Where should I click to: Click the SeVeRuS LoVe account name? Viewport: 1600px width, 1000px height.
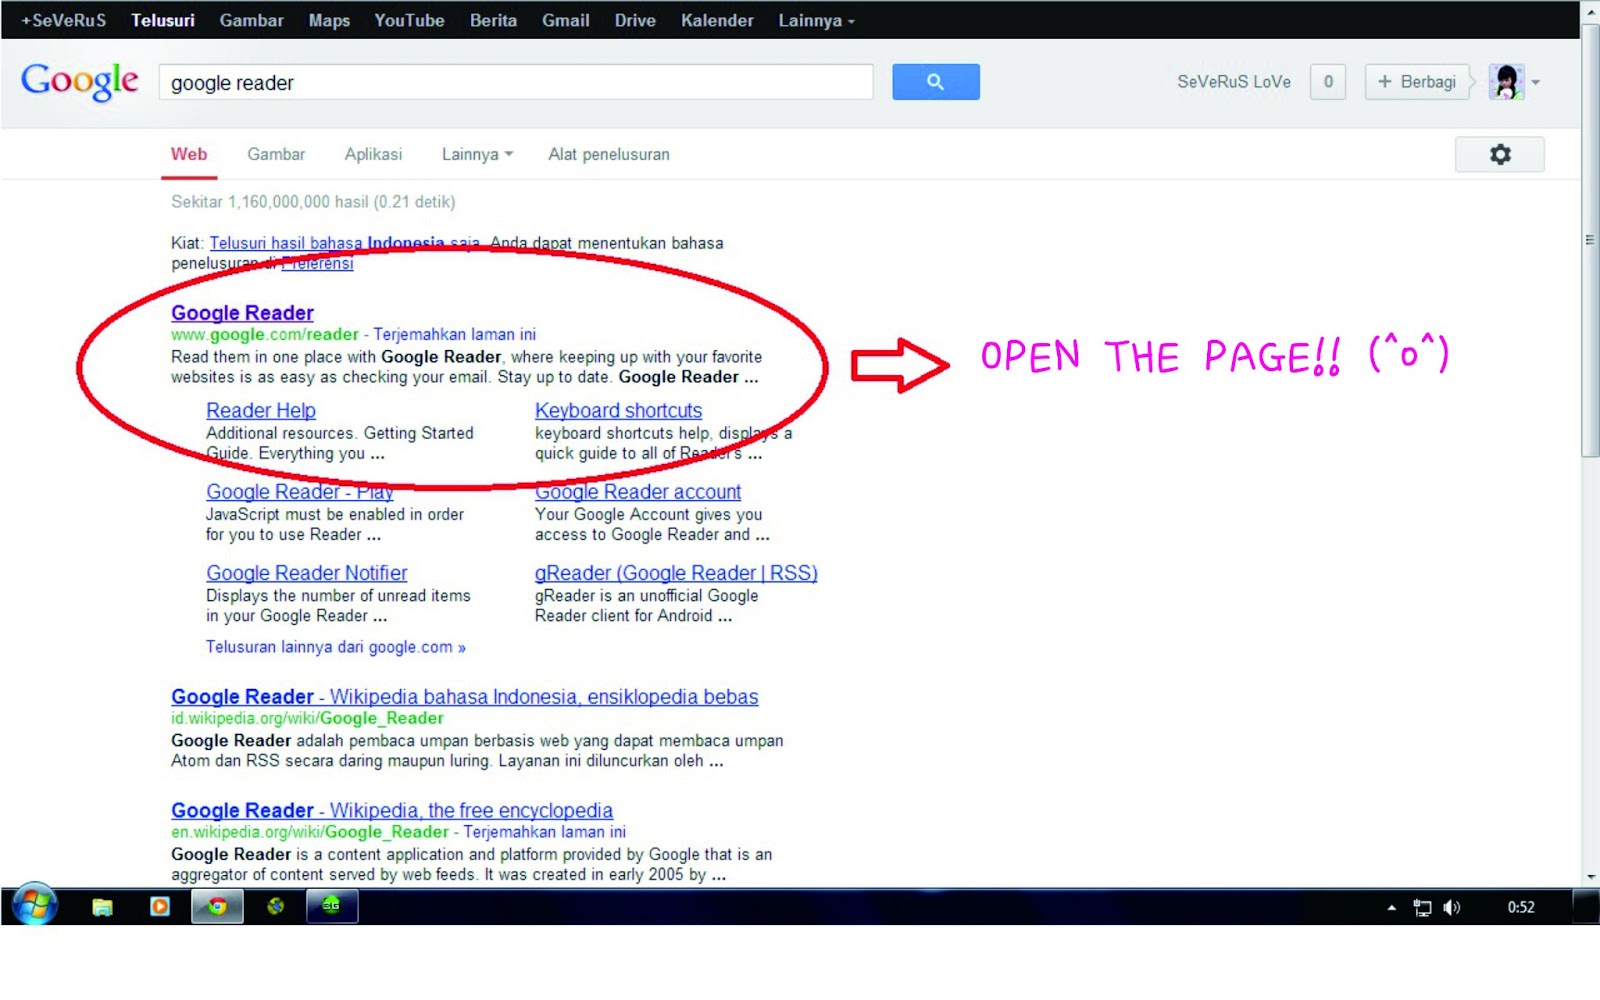(x=1234, y=82)
